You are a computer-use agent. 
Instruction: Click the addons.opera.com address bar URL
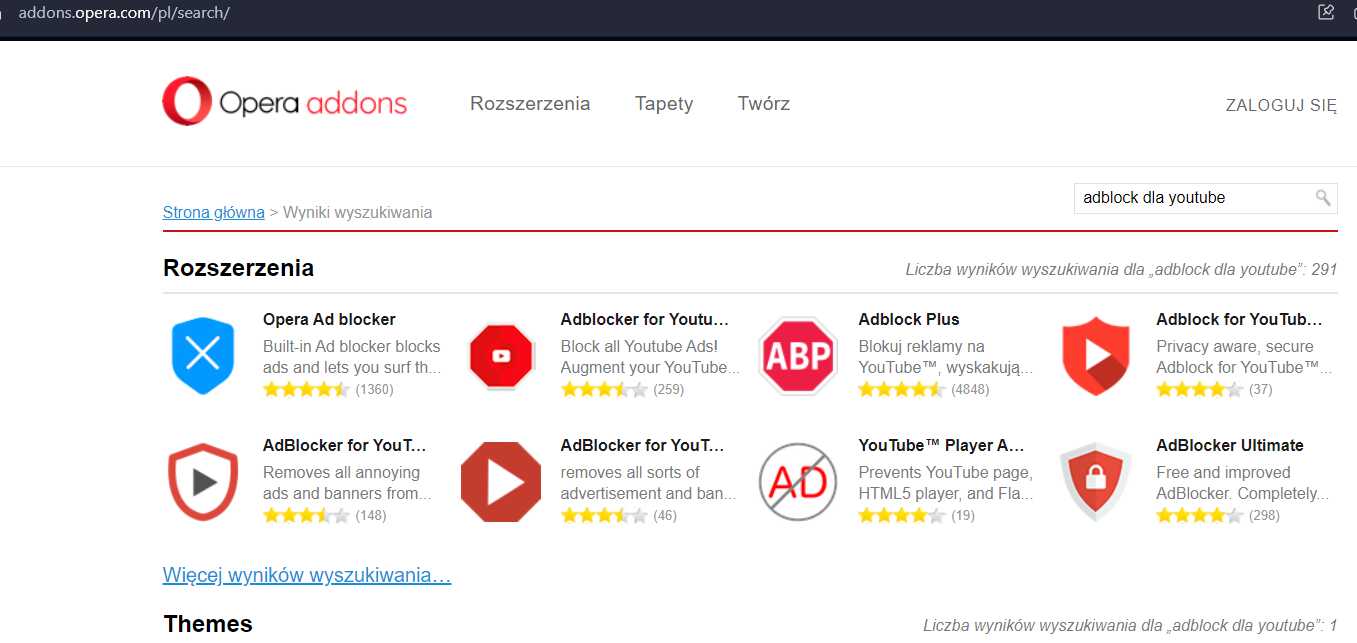[x=124, y=13]
